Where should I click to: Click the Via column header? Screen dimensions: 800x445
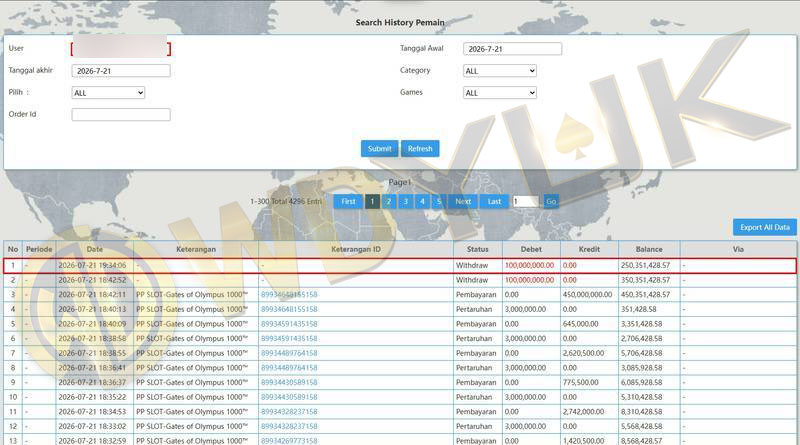coord(738,249)
